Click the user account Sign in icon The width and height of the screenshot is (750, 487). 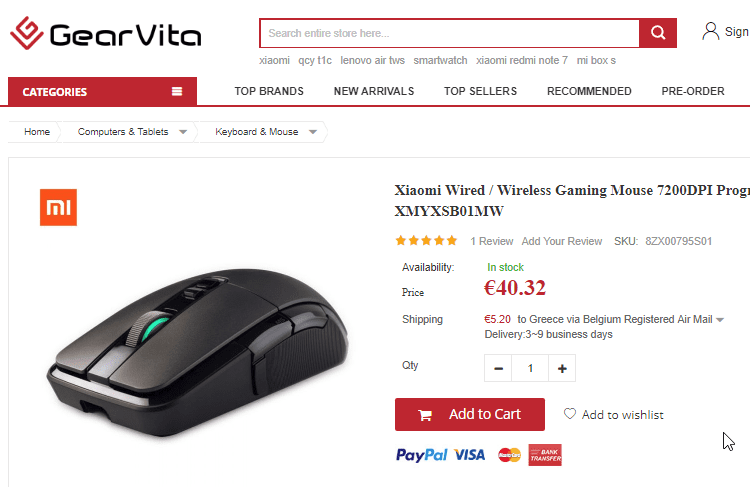coord(710,32)
